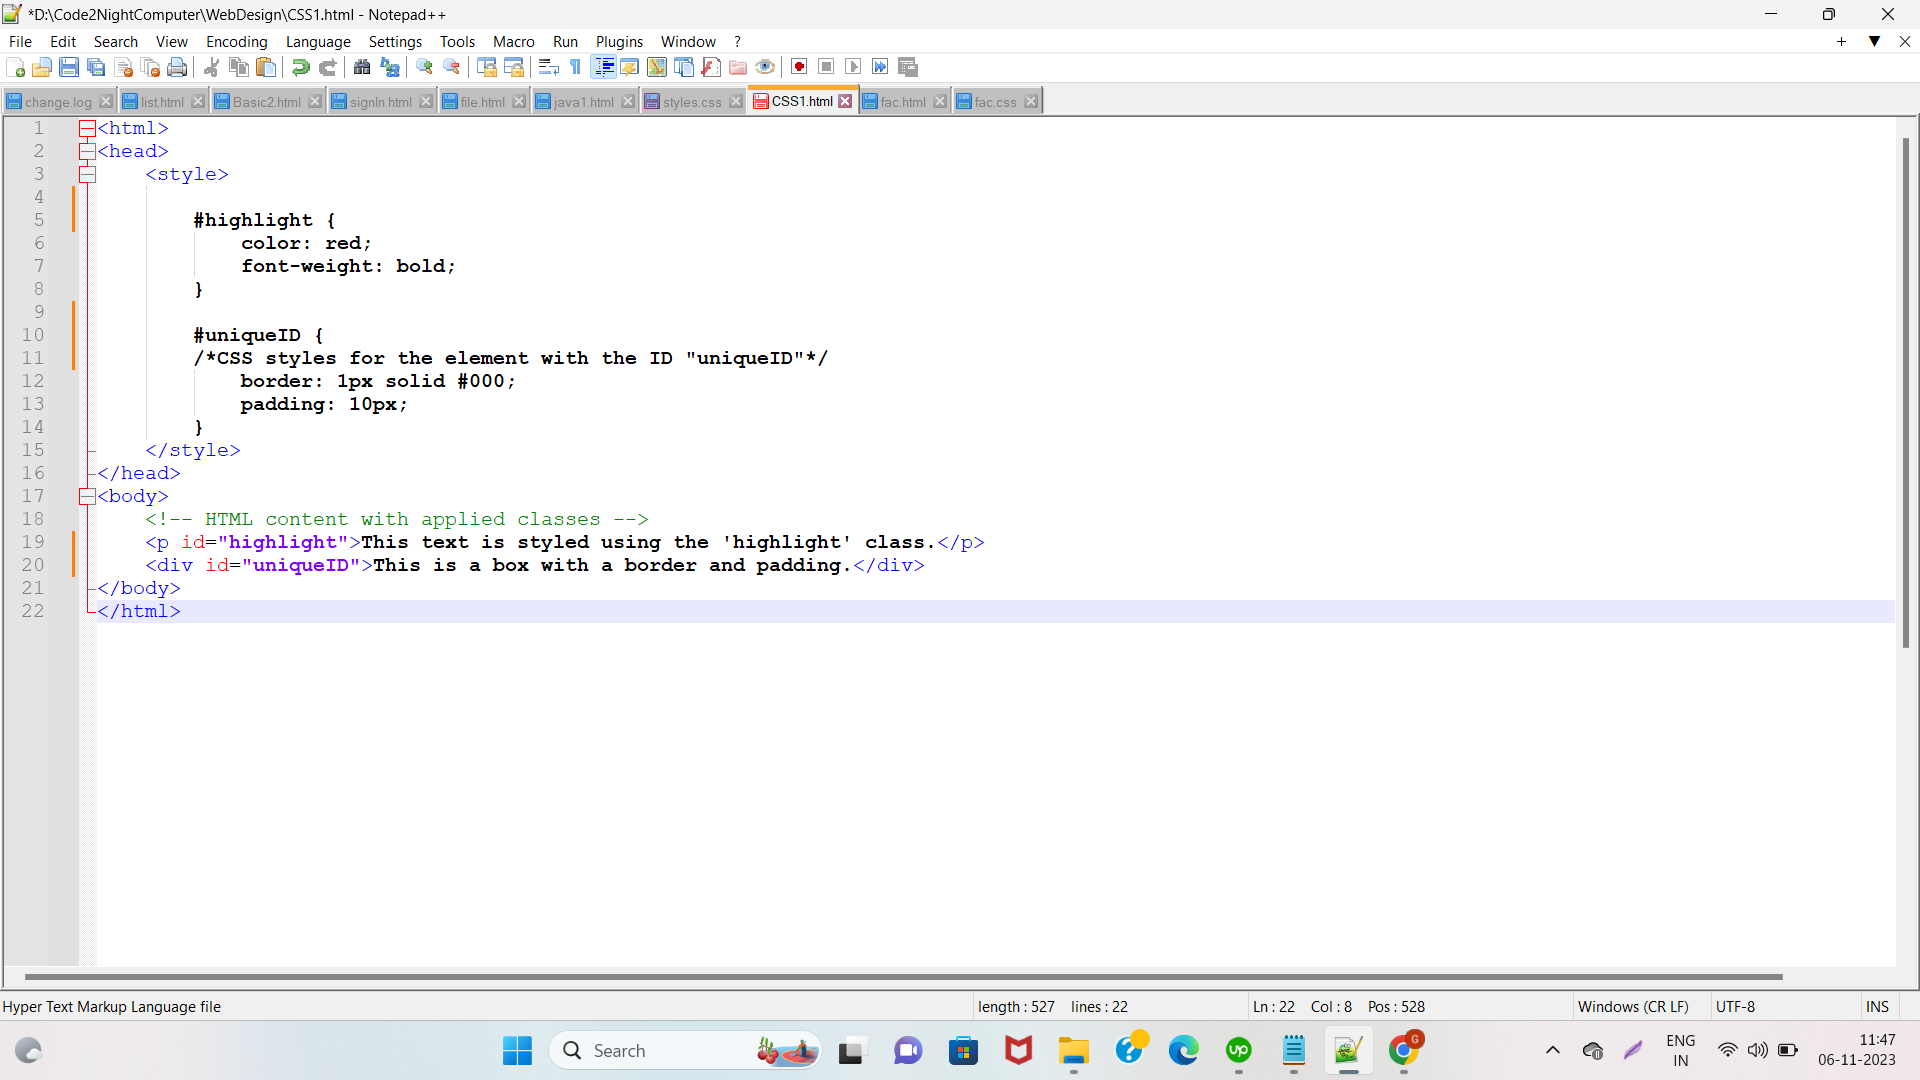Toggle the Word Wrap toolbar button
This screenshot has height=1080, width=1920.
(548, 67)
